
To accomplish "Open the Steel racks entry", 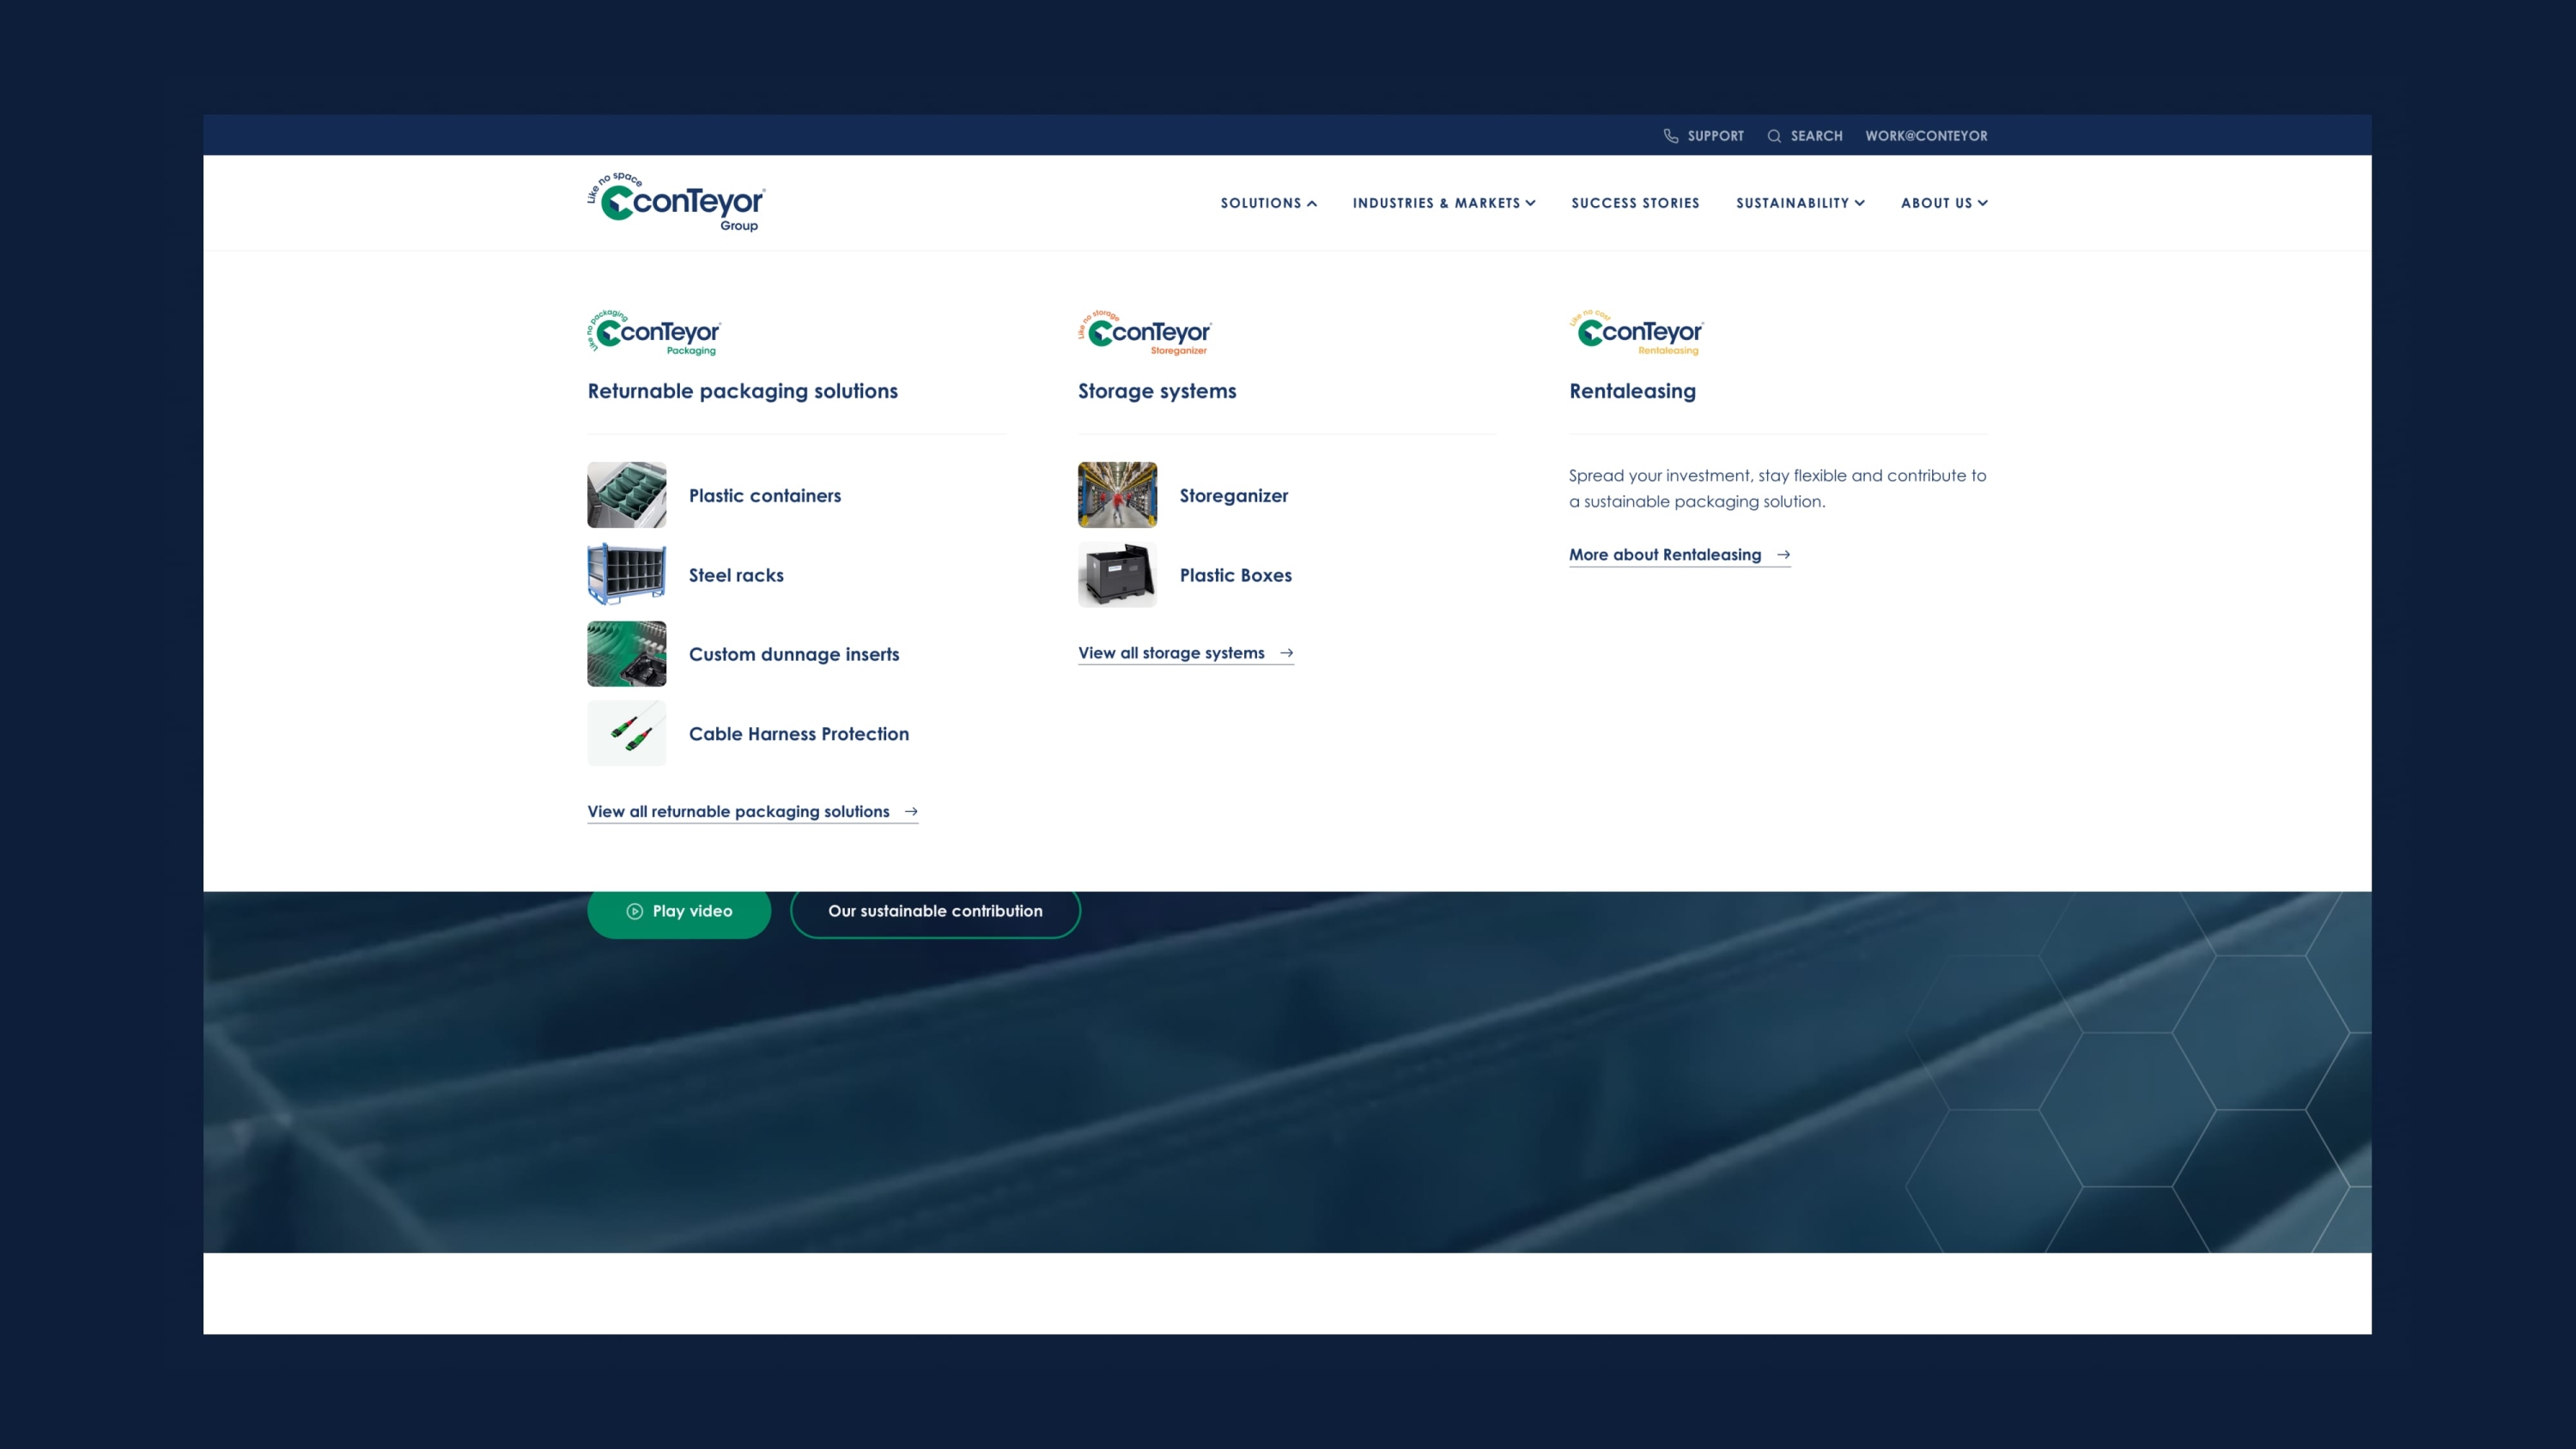I will pyautogui.click(x=736, y=575).
